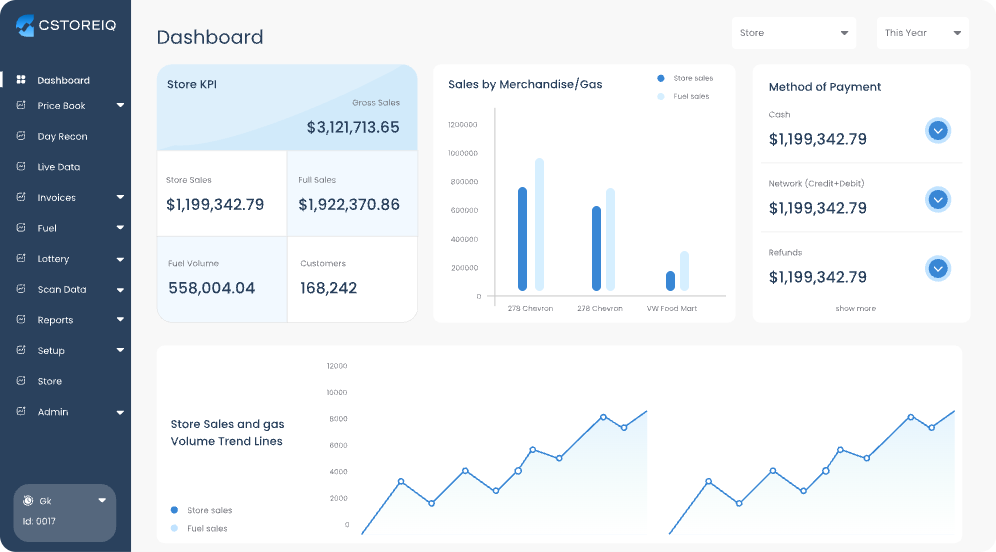Click the Store sidebar icon
The height and width of the screenshot is (552, 996).
coord(21,380)
